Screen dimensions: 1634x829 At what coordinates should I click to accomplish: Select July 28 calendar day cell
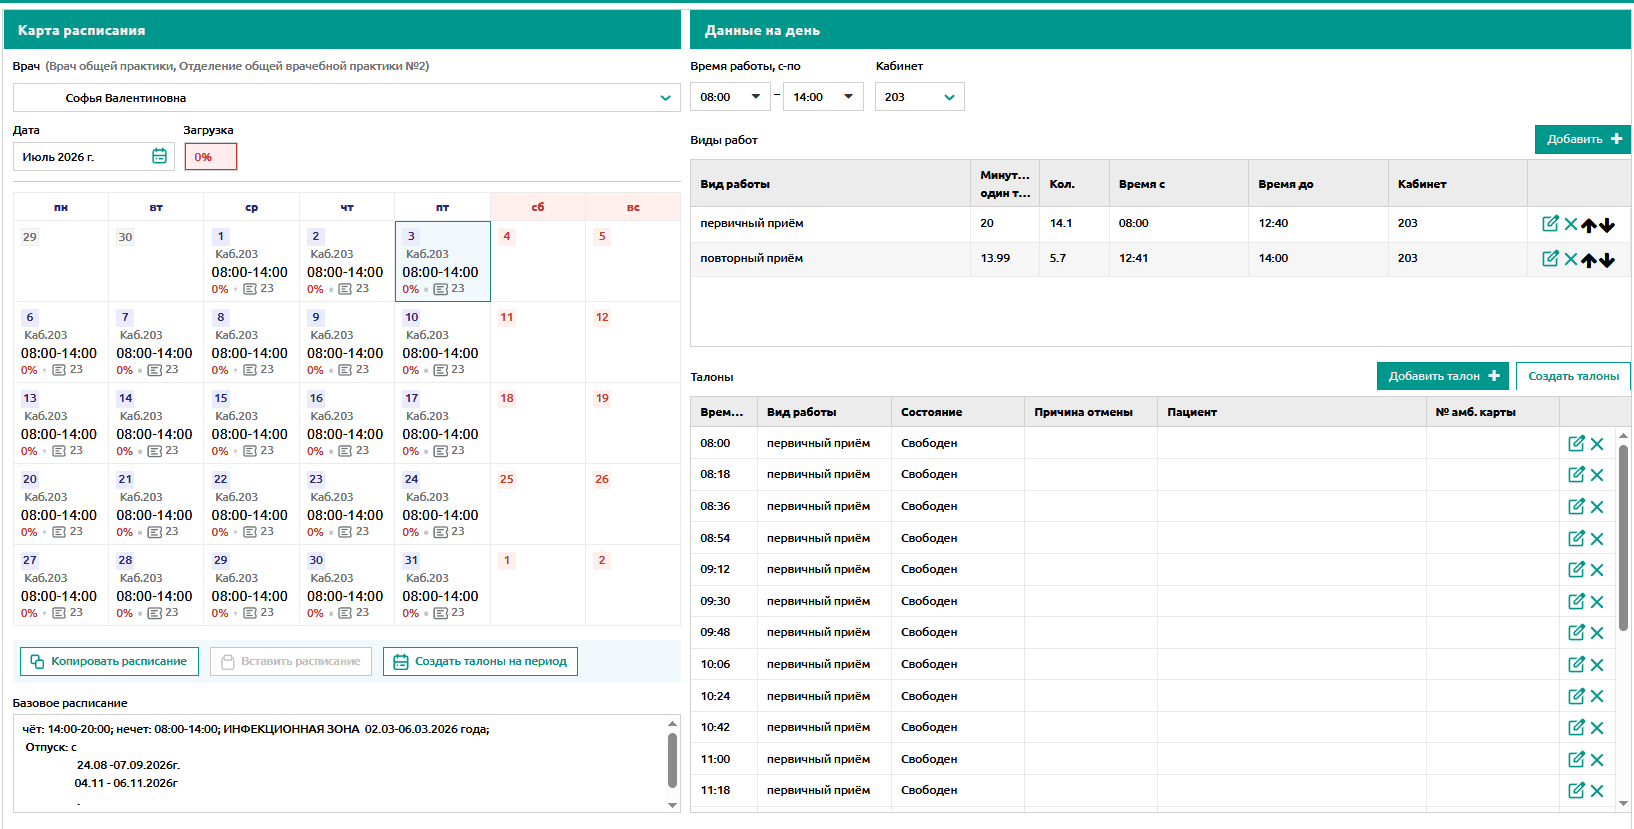coord(156,585)
